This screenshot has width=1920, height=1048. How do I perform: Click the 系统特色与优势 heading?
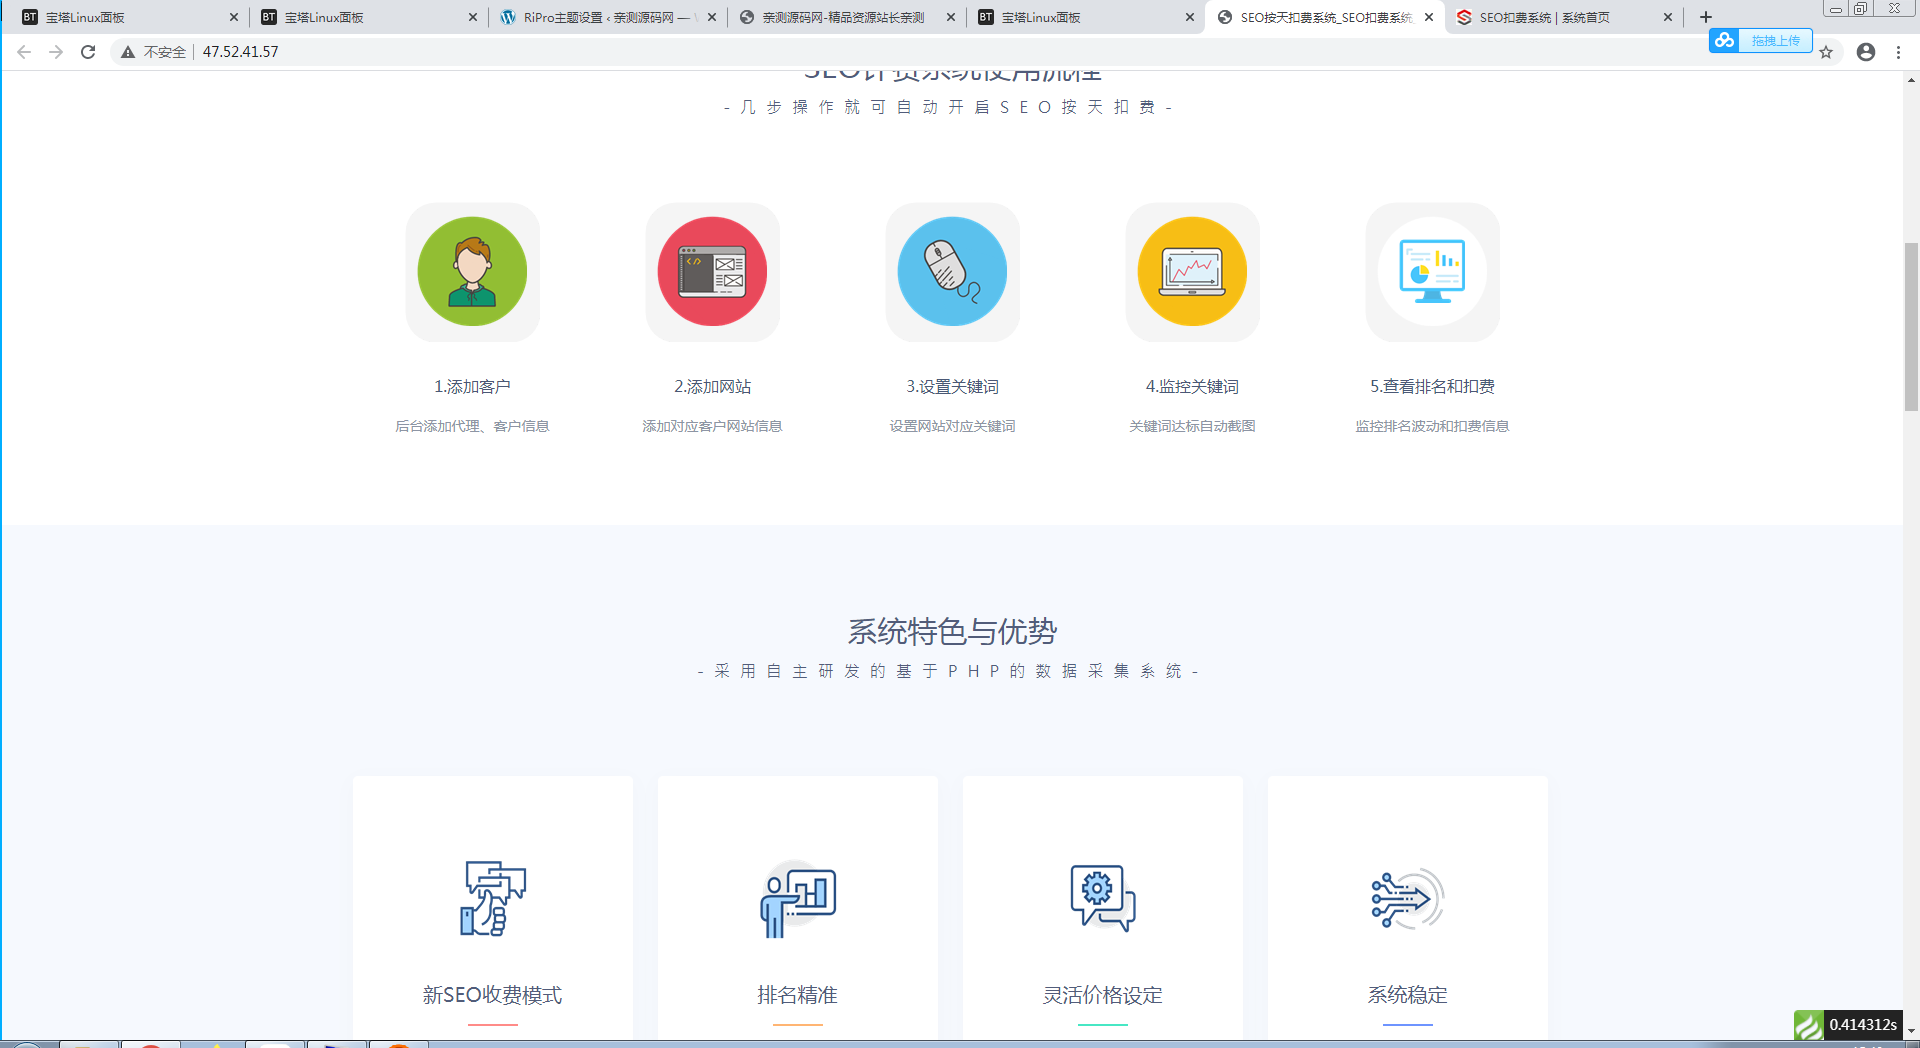[x=952, y=632]
